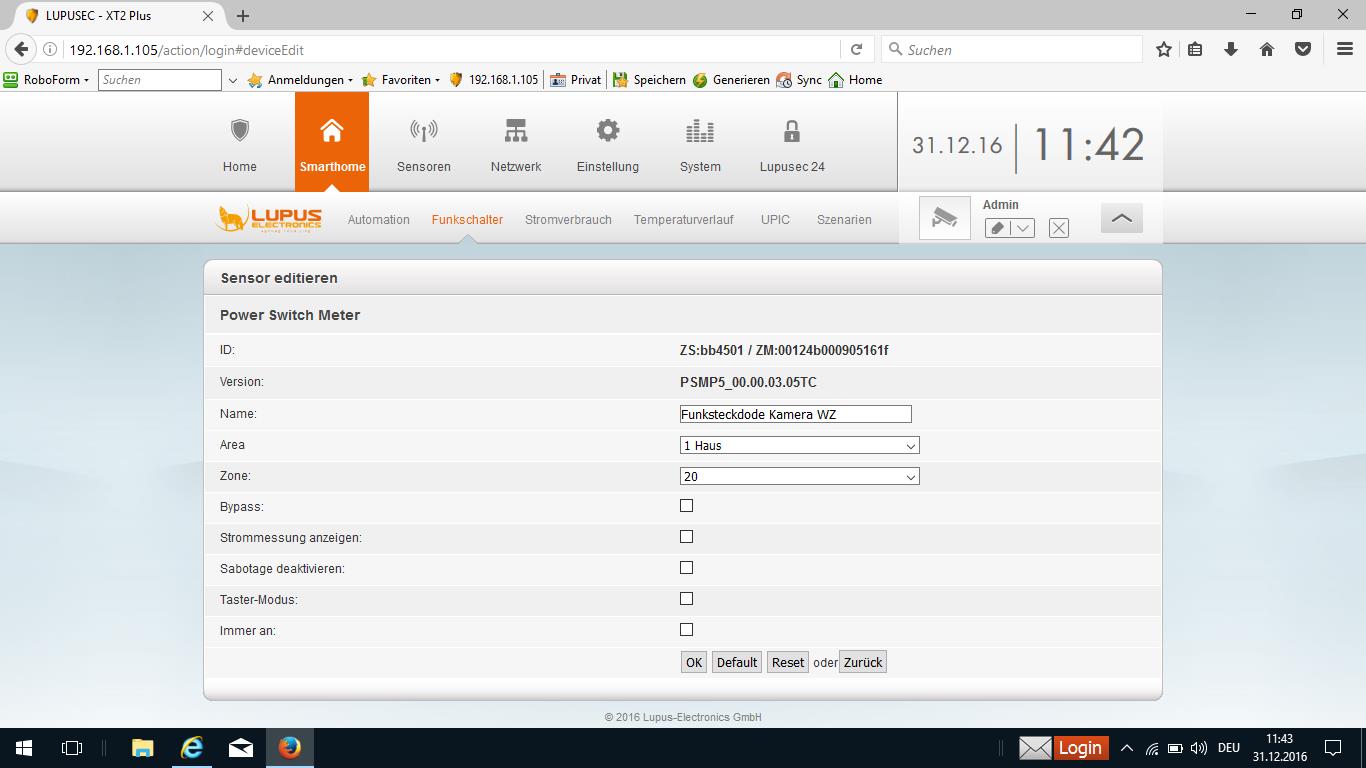Viewport: 1366px width, 768px height.
Task: Open the Home shield icon
Action: [239, 131]
